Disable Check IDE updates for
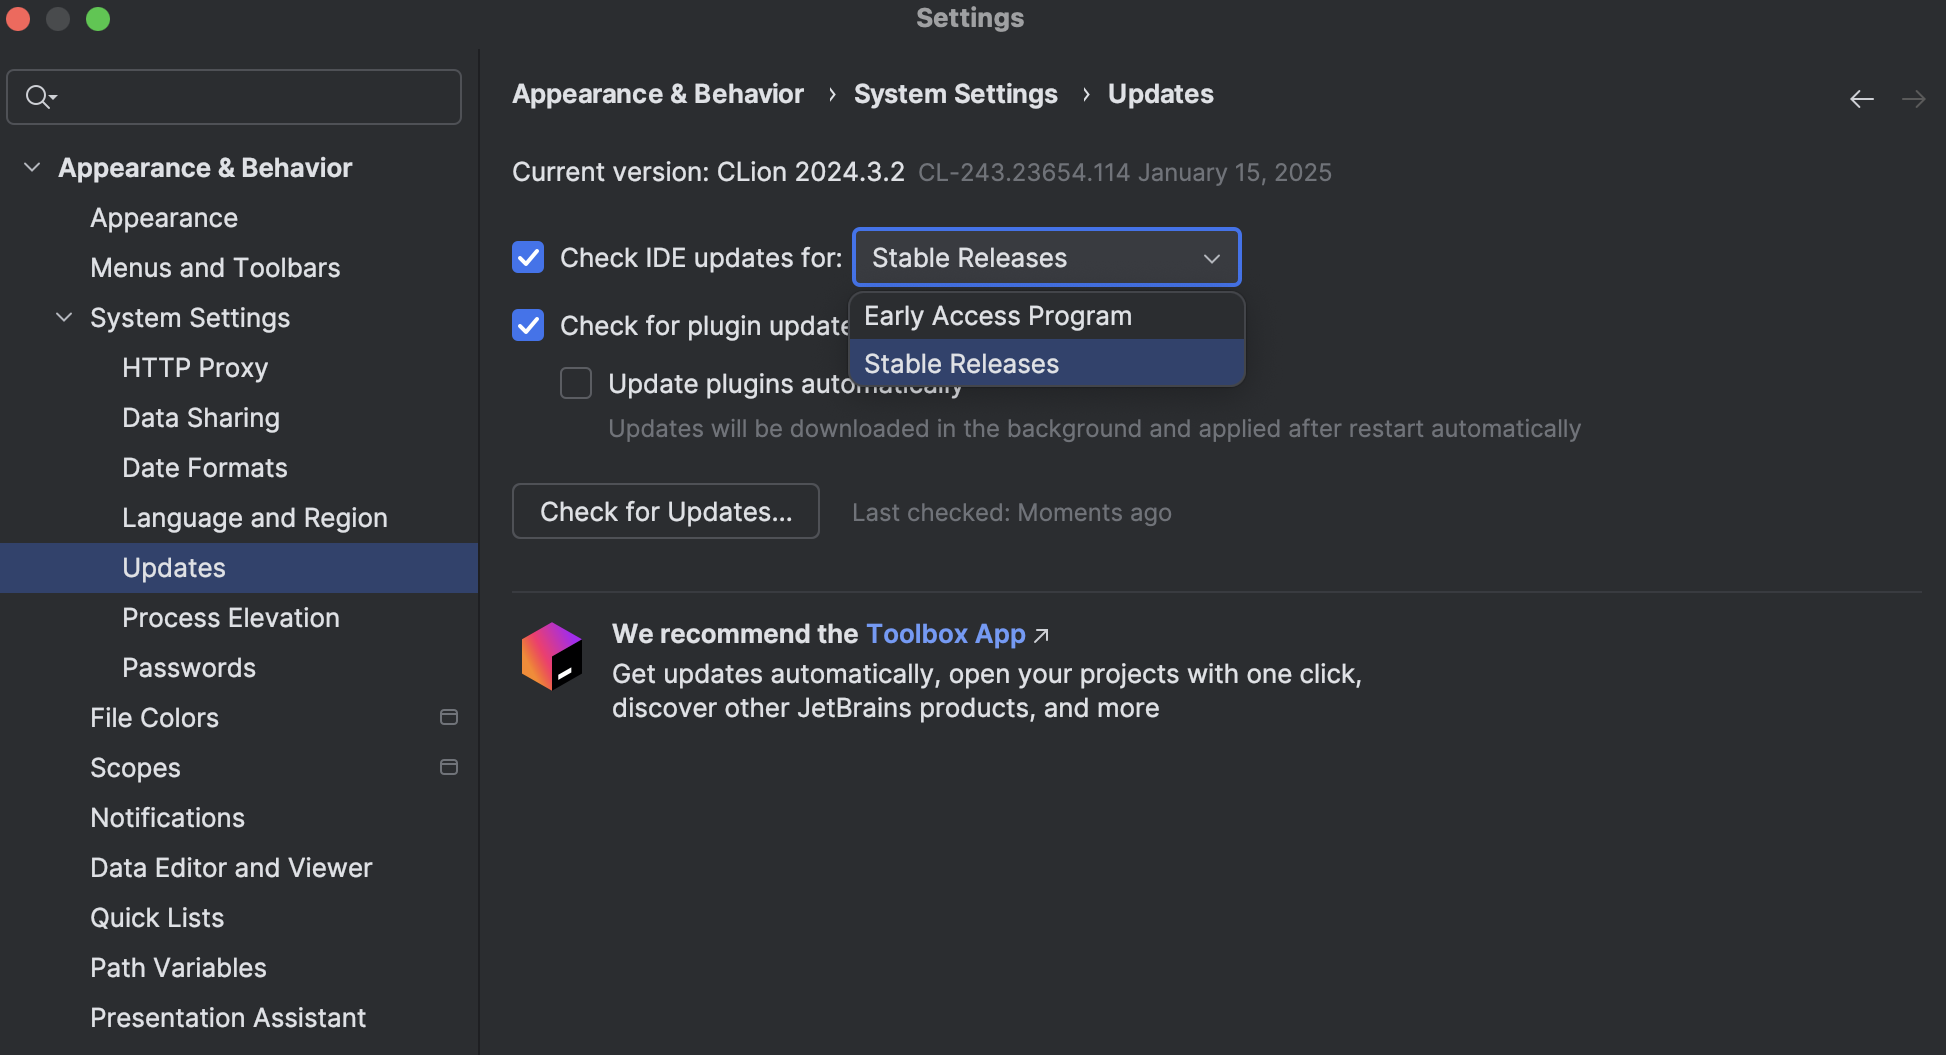 coord(527,257)
